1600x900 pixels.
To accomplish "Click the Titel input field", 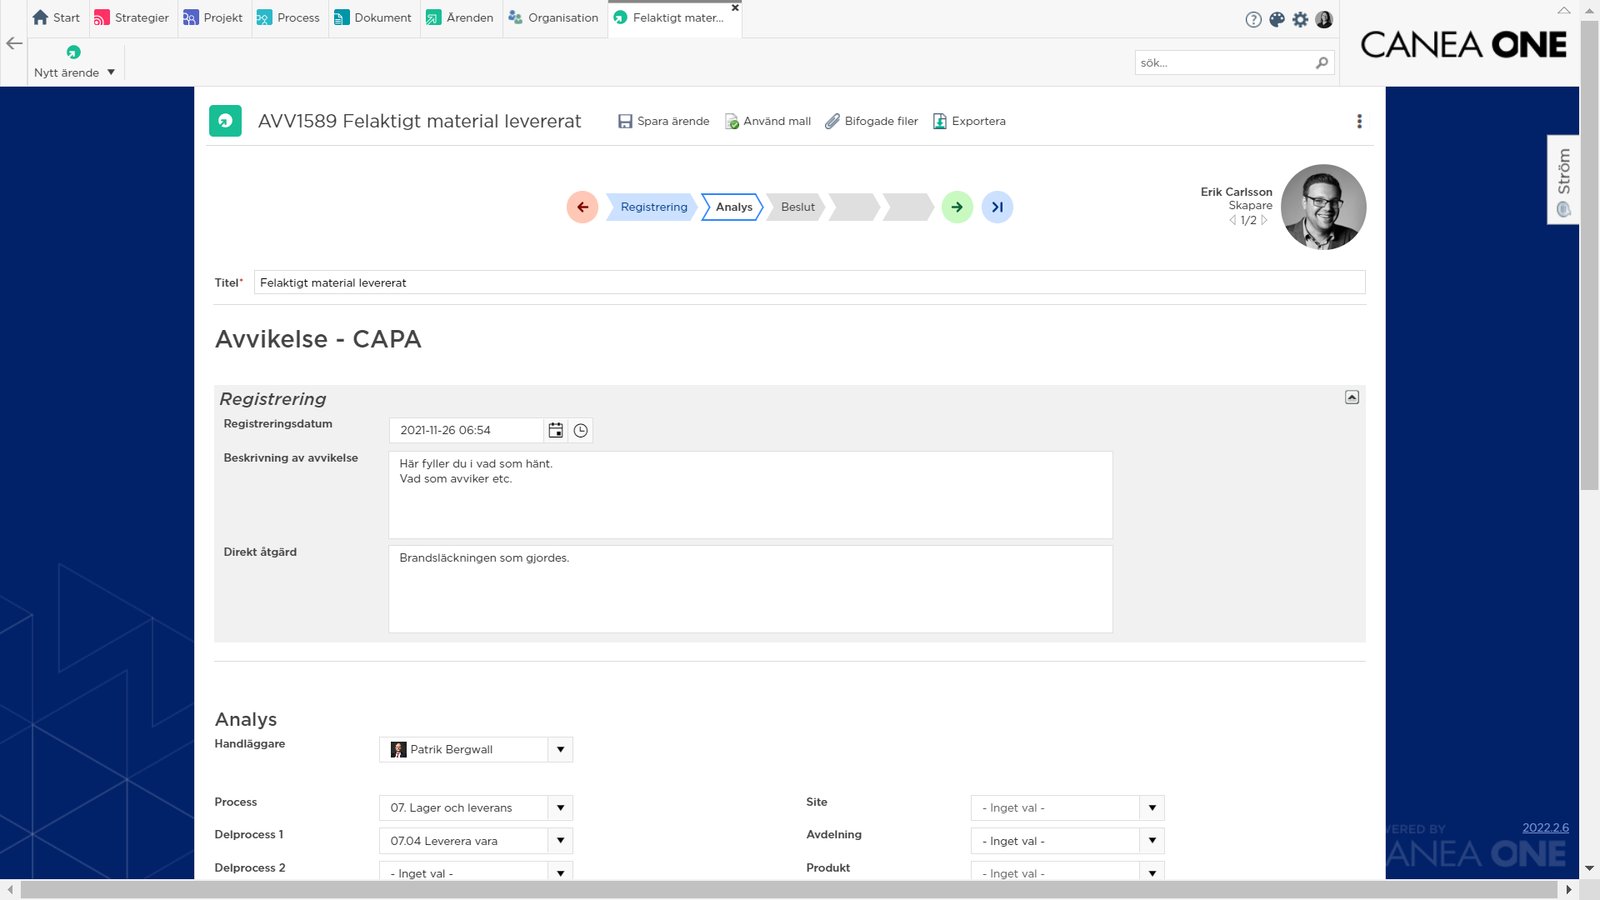I will tap(808, 283).
